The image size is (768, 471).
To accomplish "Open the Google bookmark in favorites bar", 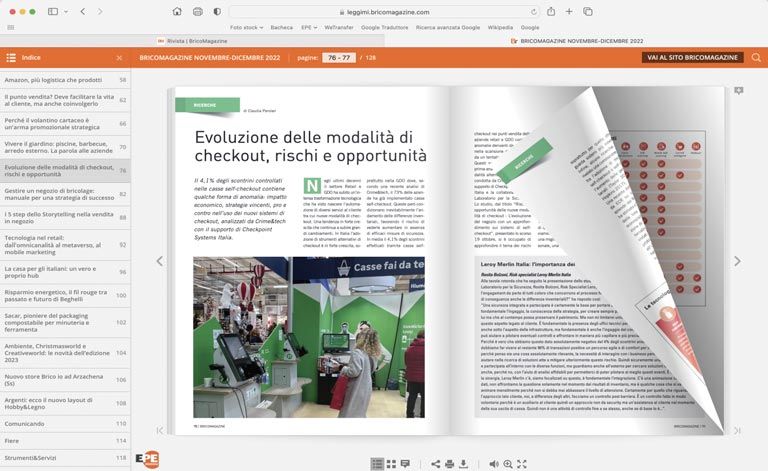I will tap(529, 27).
